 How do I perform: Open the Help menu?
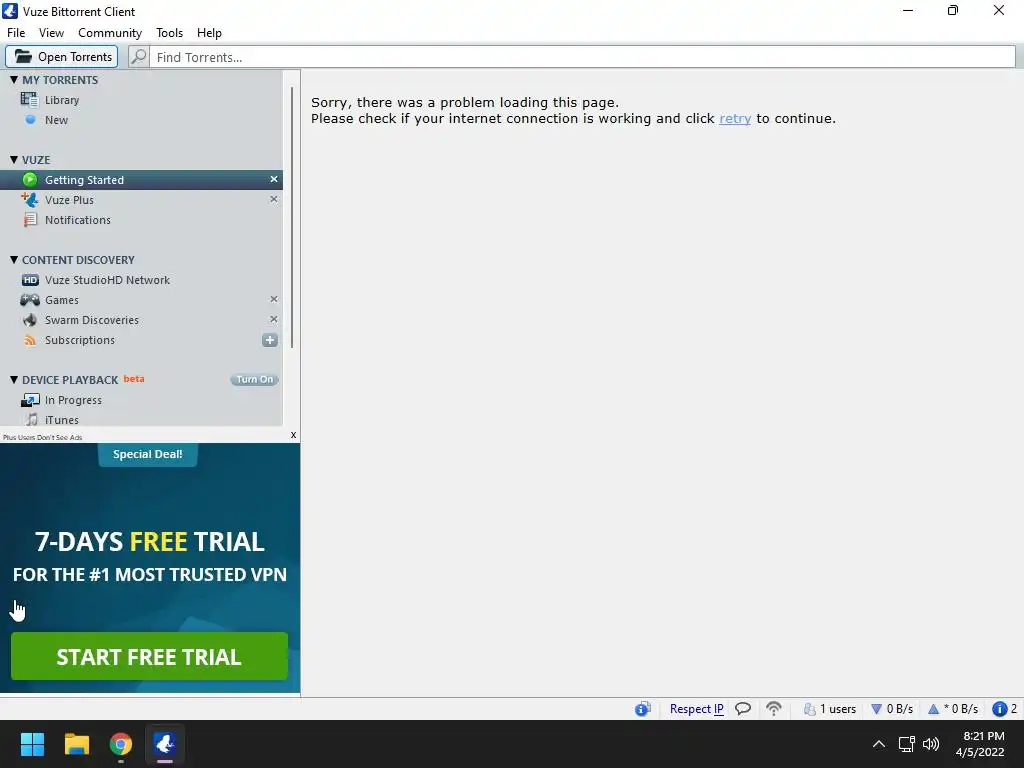209,33
